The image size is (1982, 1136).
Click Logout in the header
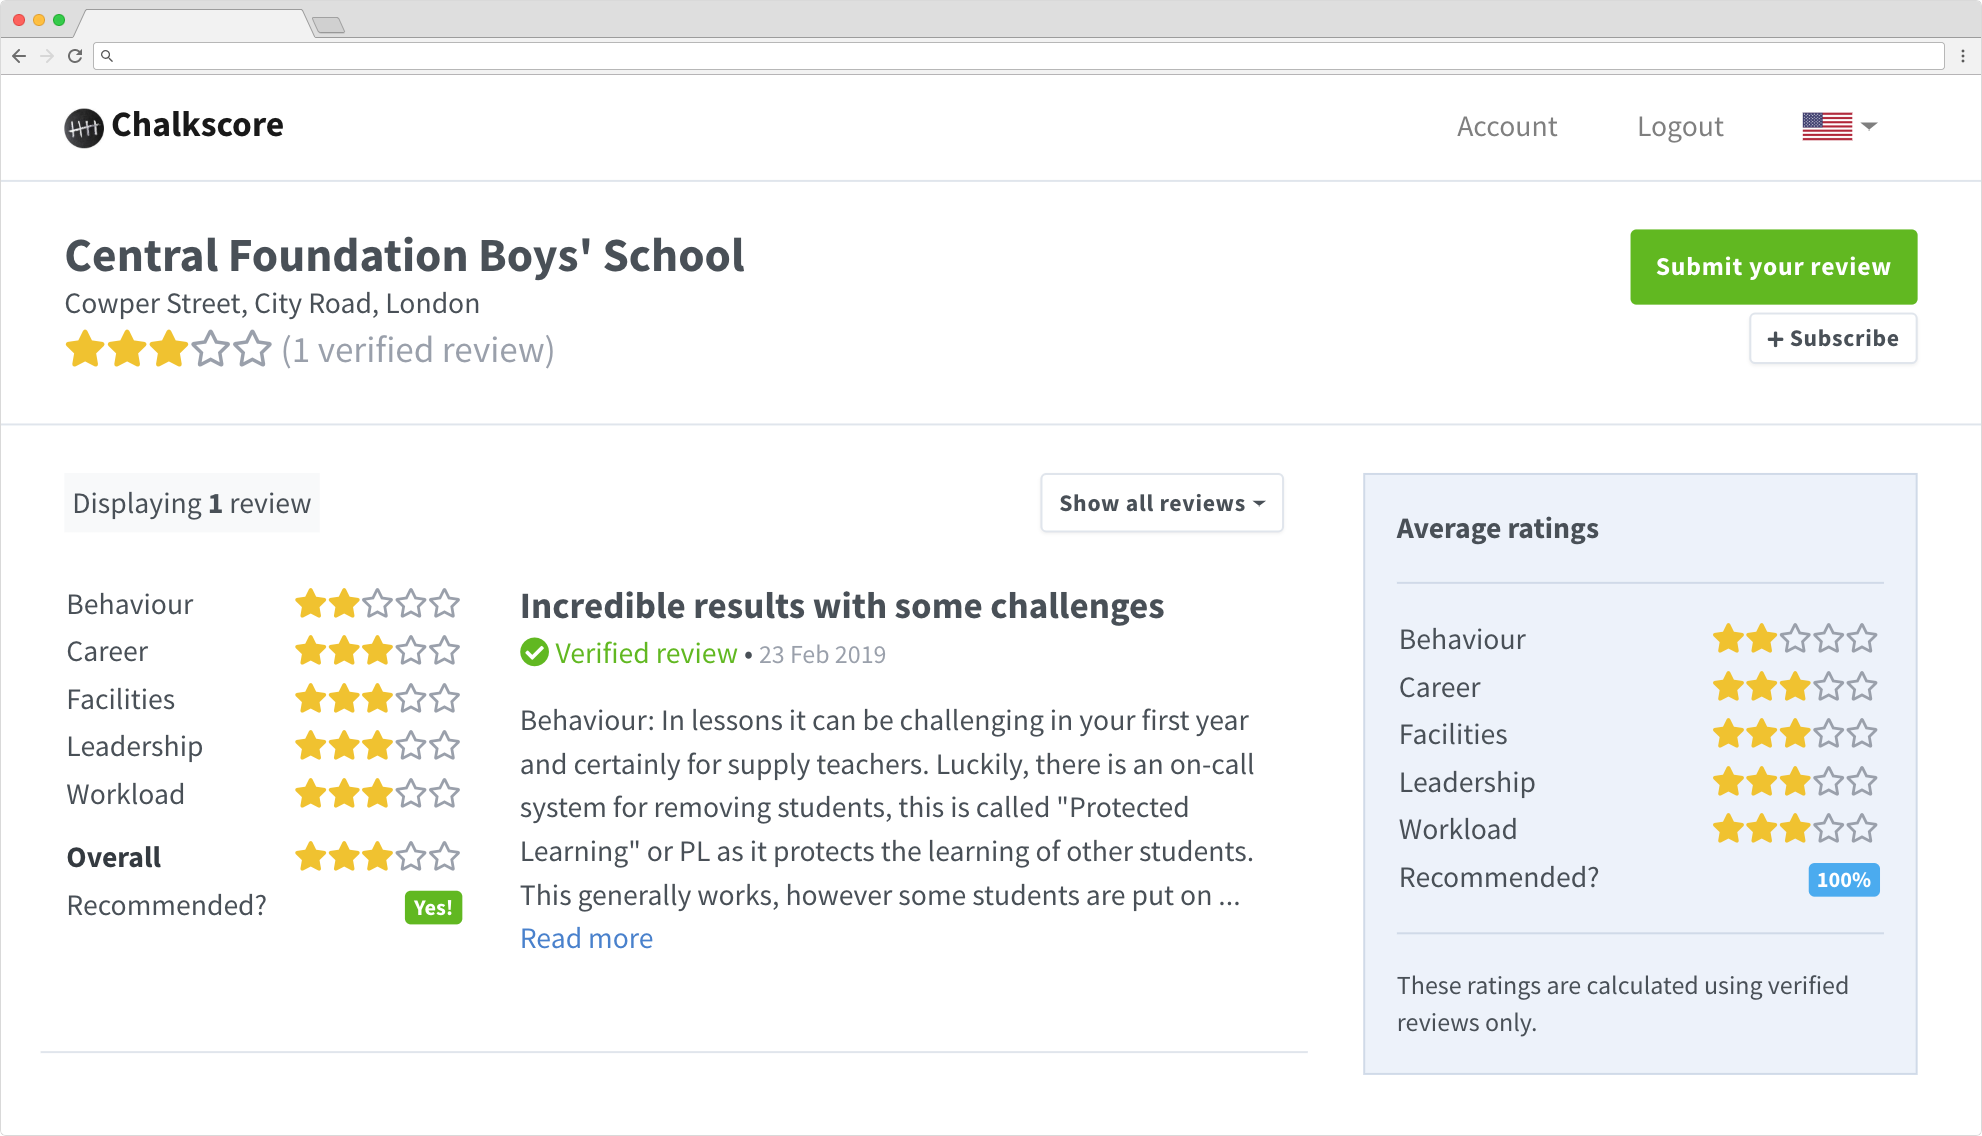1680,127
